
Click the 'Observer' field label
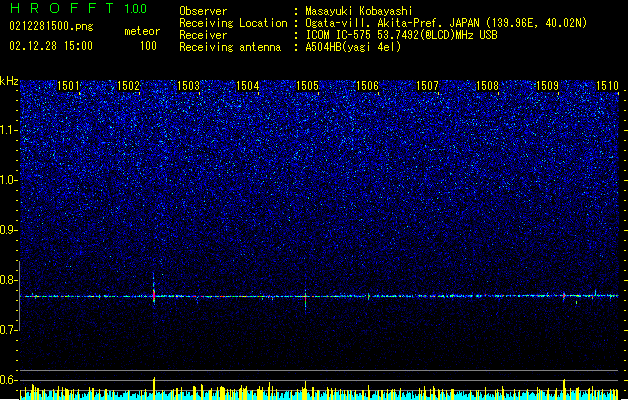[203, 11]
